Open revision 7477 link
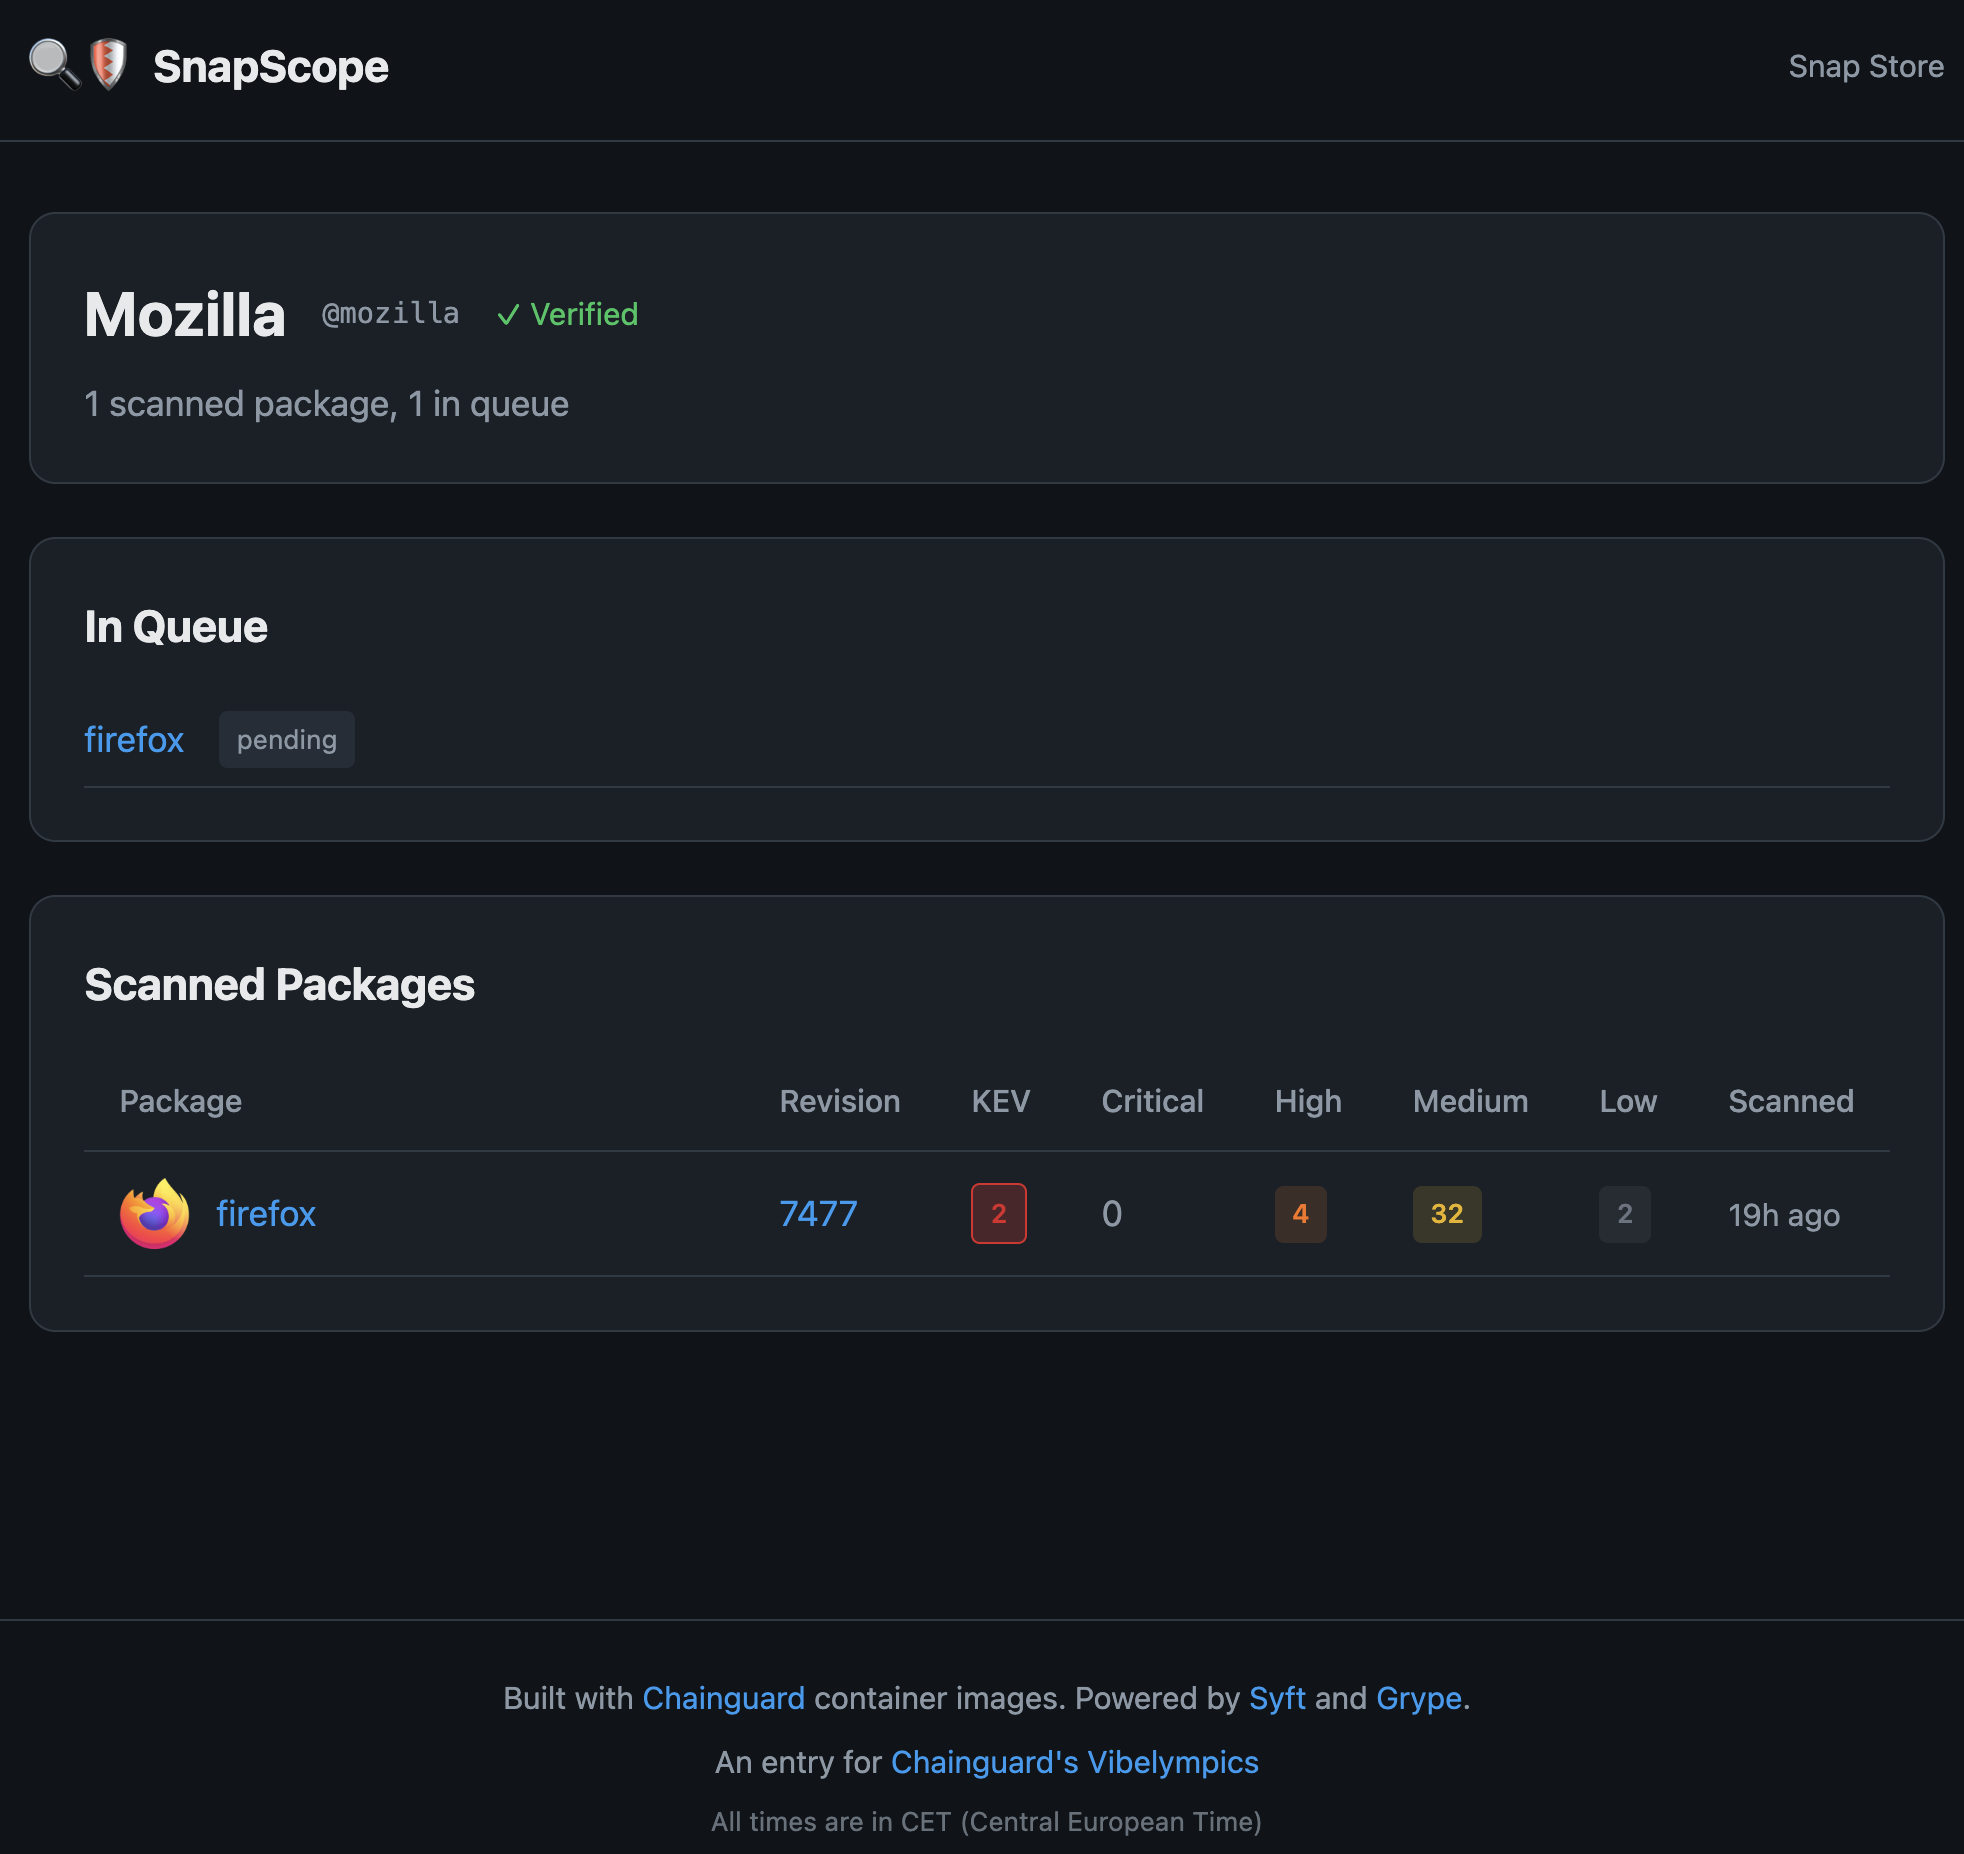 (818, 1214)
